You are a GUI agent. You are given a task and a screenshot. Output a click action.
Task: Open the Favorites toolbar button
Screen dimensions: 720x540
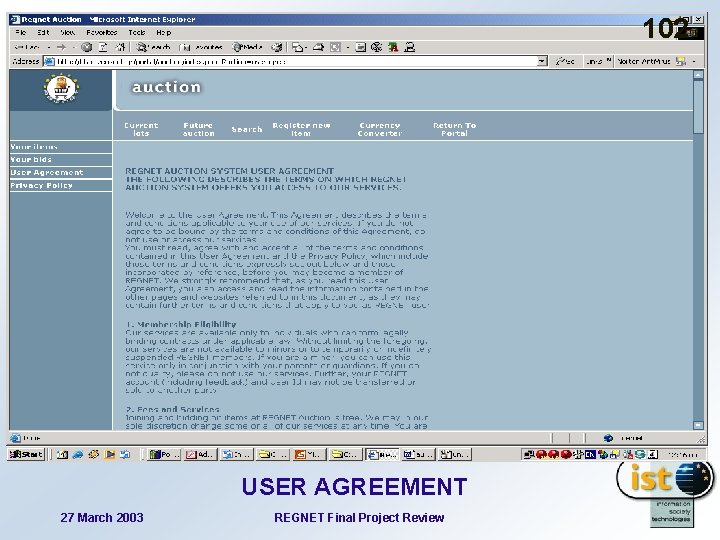coord(201,47)
